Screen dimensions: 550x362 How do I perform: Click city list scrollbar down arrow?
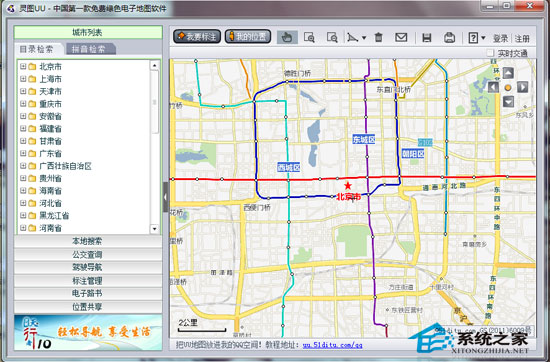154,229
